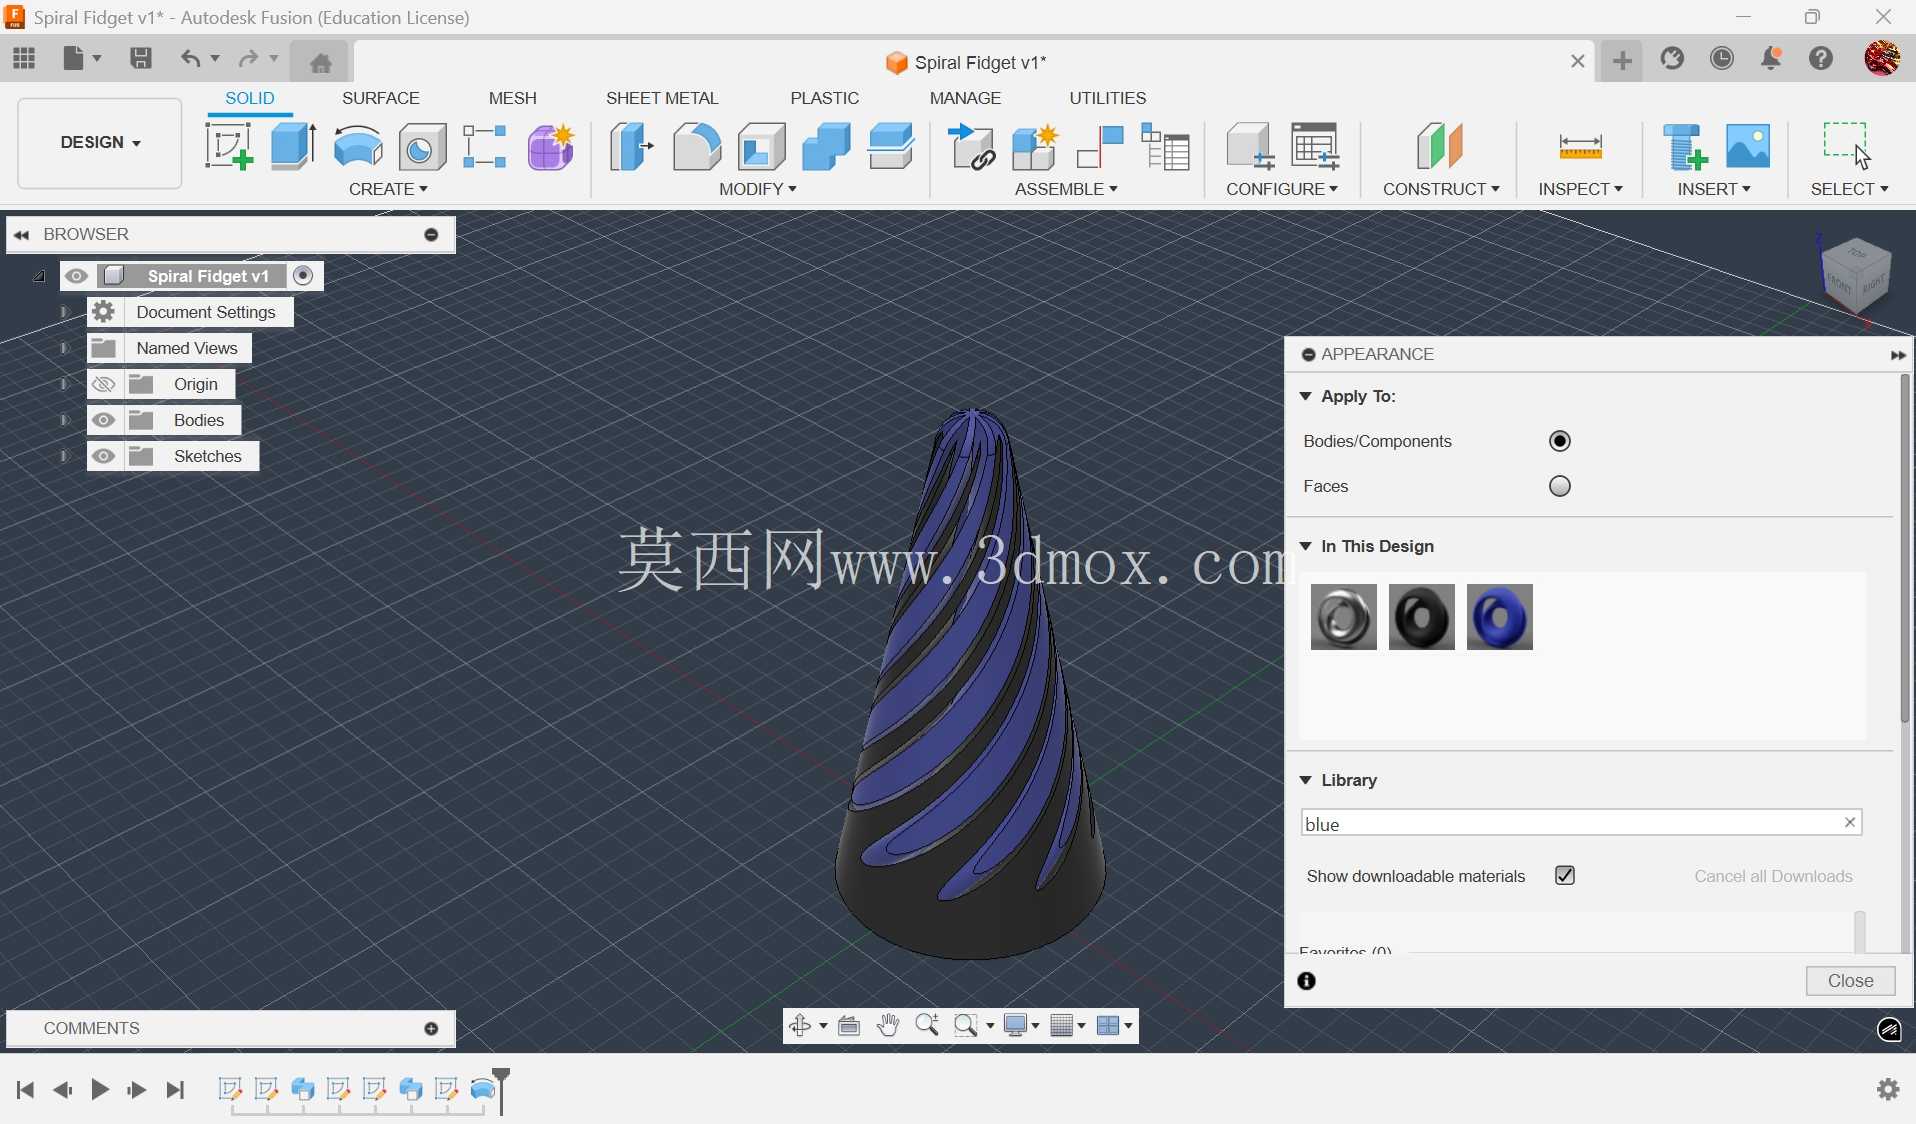Viewport: 1916px width, 1124px height.
Task: Open the CONFIGURE dropdown menu
Action: click(x=1282, y=189)
